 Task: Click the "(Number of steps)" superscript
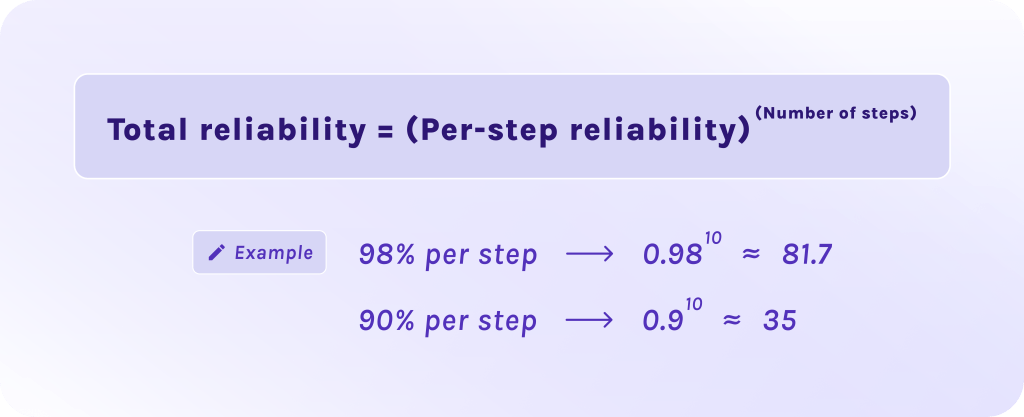pos(836,113)
